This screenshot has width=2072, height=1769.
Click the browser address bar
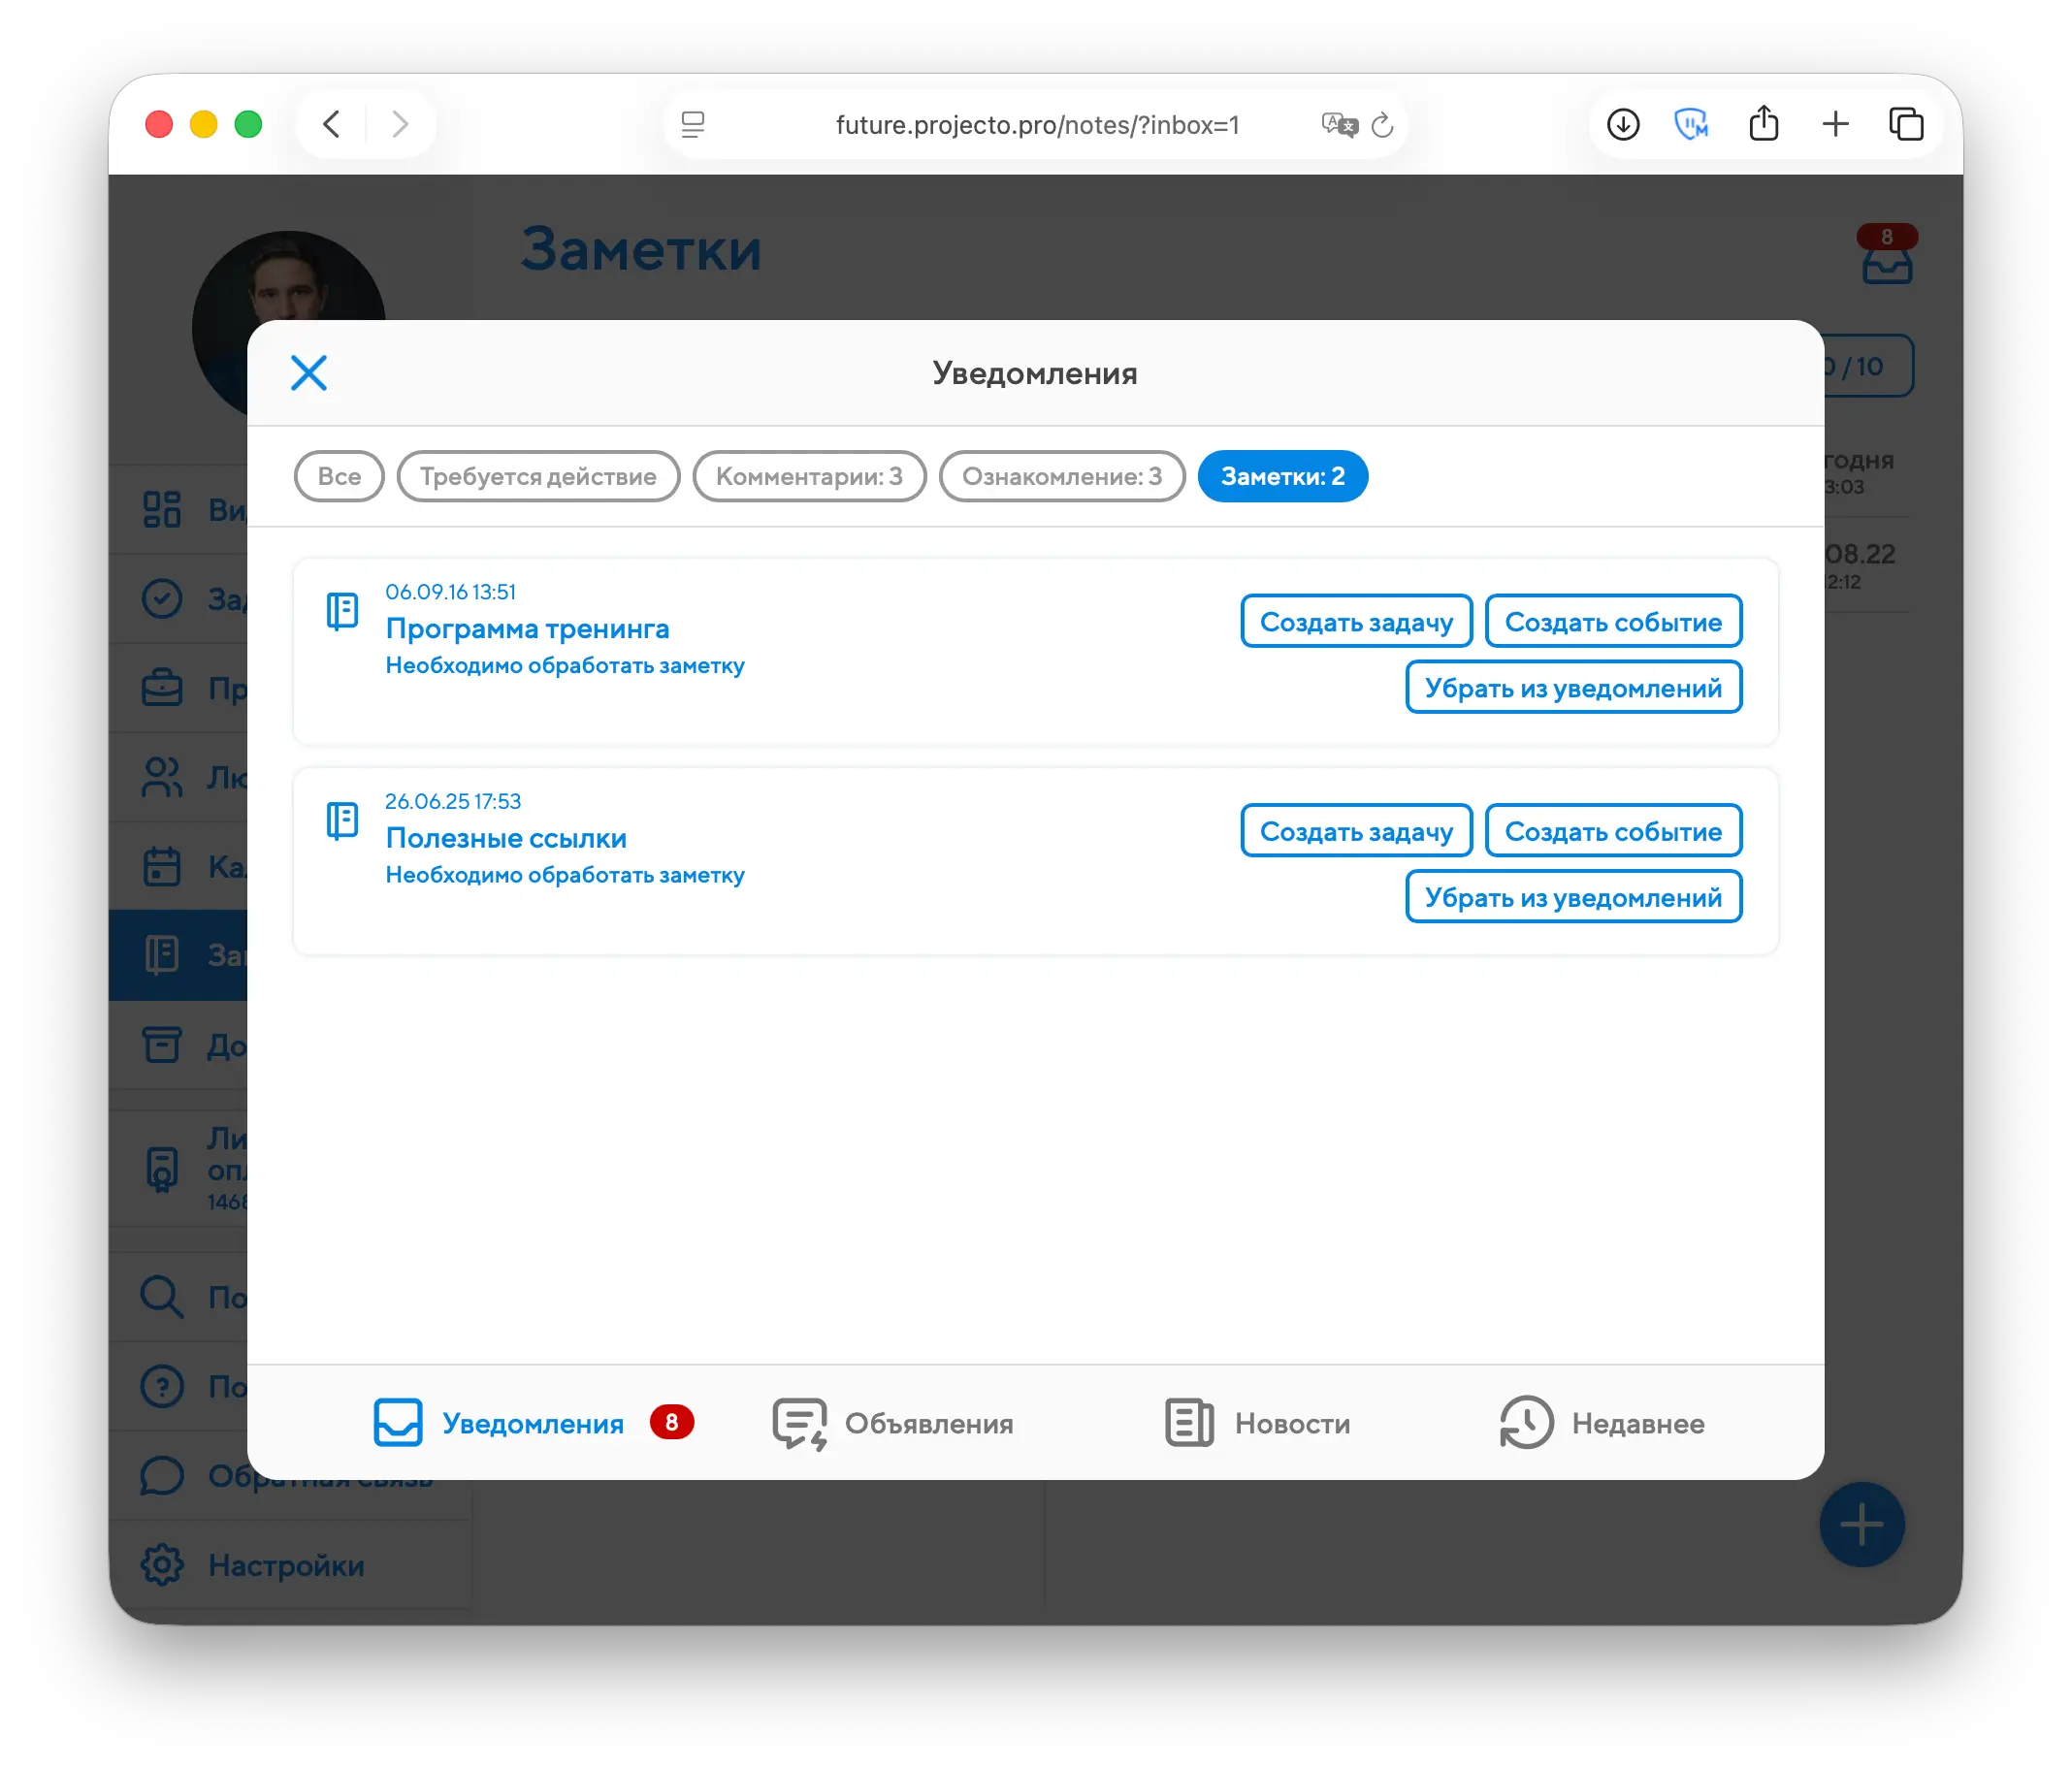point(1037,125)
